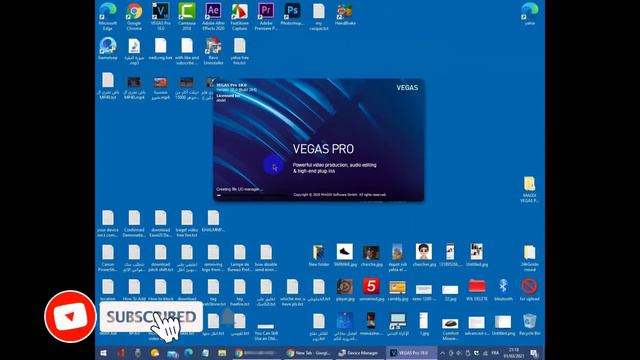
Task: Open the Microsoft Edge desktop shortcut
Action: click(x=108, y=16)
